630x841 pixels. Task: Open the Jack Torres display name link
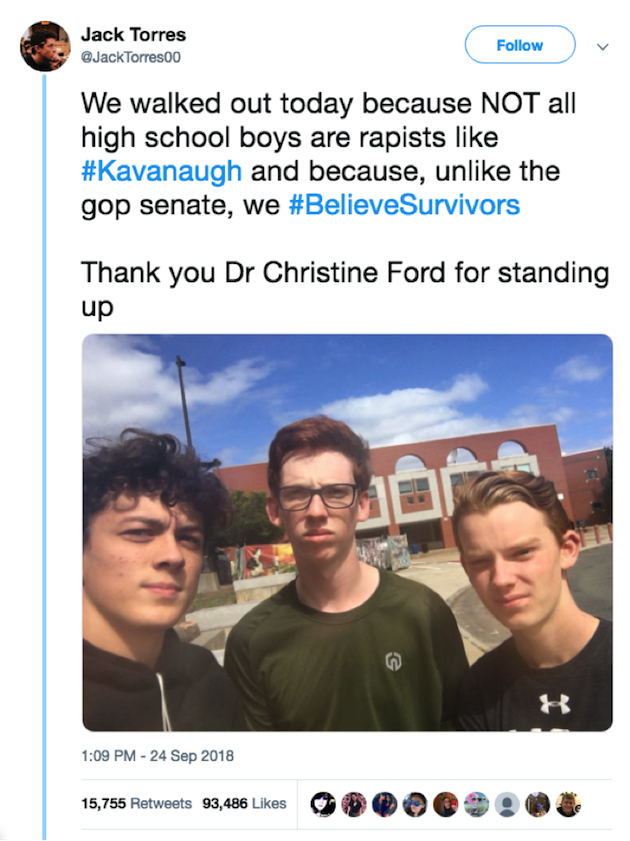point(134,35)
